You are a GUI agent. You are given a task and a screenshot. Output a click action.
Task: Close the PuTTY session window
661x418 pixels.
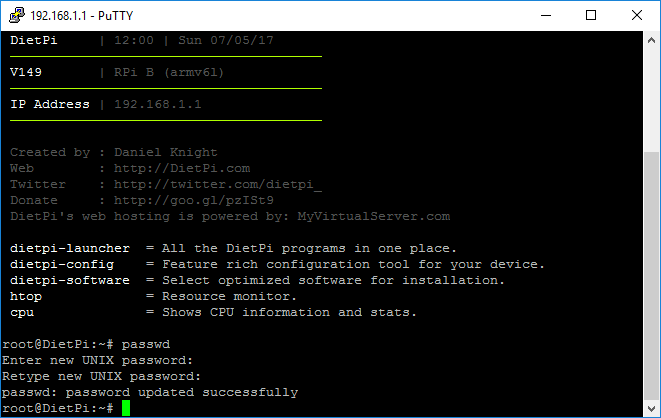[637, 16]
